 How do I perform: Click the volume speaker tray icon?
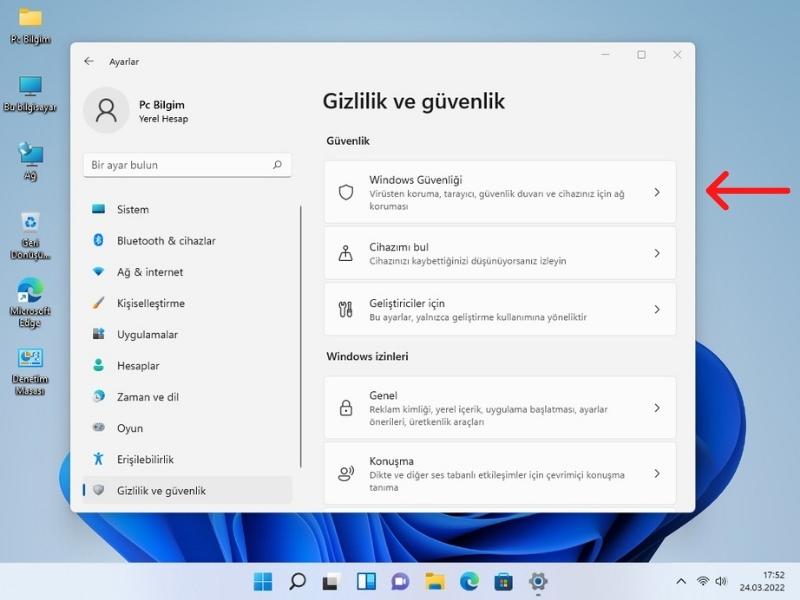pyautogui.click(x=721, y=581)
